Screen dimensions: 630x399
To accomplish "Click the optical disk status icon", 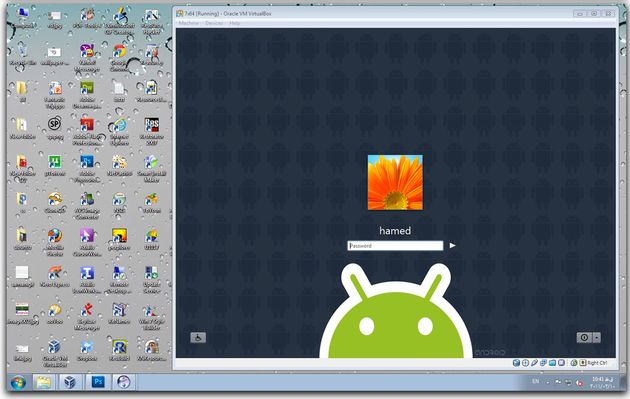I will pos(526,363).
